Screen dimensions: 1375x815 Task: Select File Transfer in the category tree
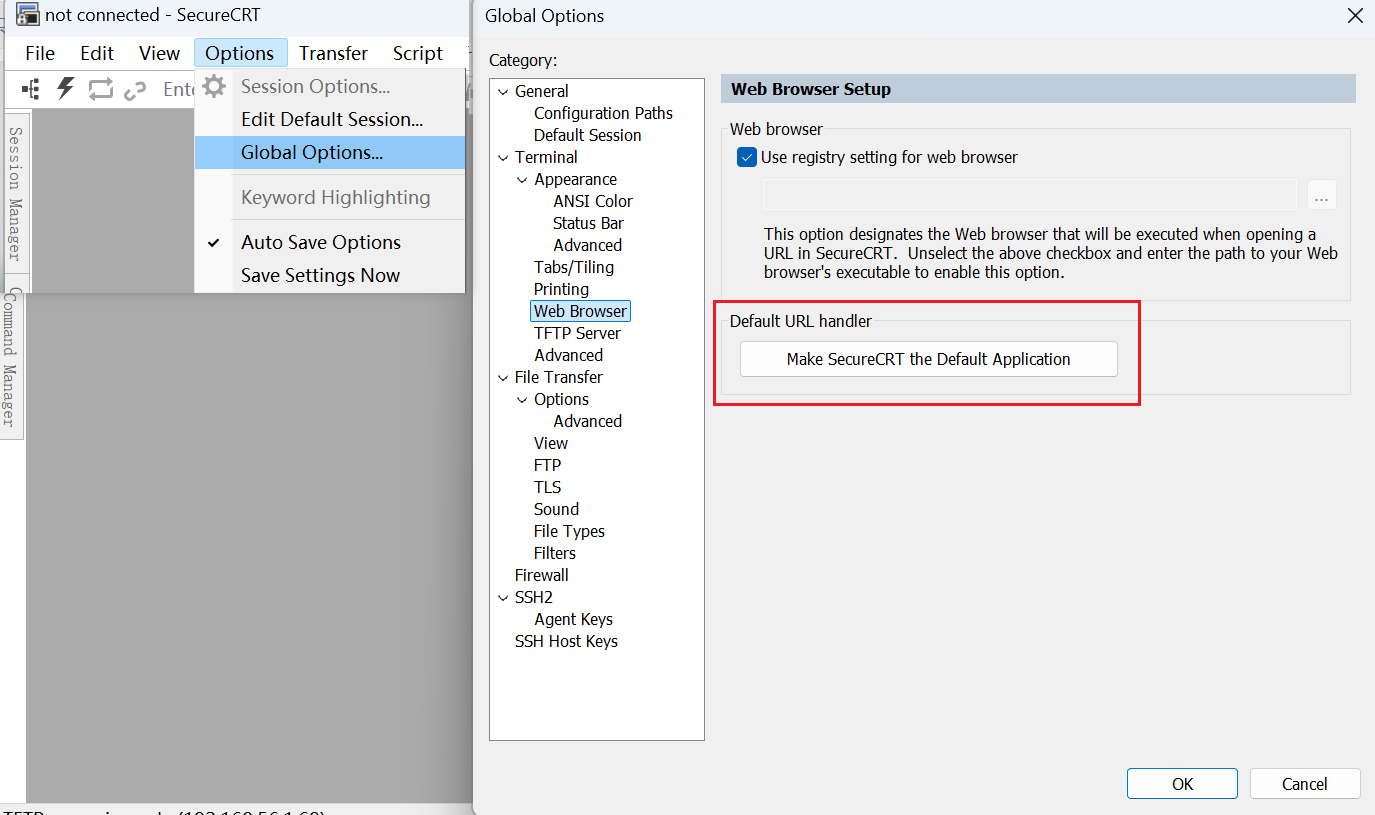click(x=558, y=377)
